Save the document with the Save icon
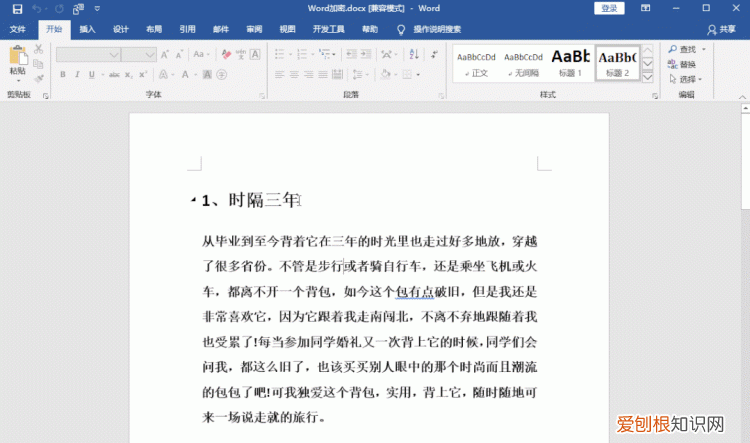 tap(17, 9)
